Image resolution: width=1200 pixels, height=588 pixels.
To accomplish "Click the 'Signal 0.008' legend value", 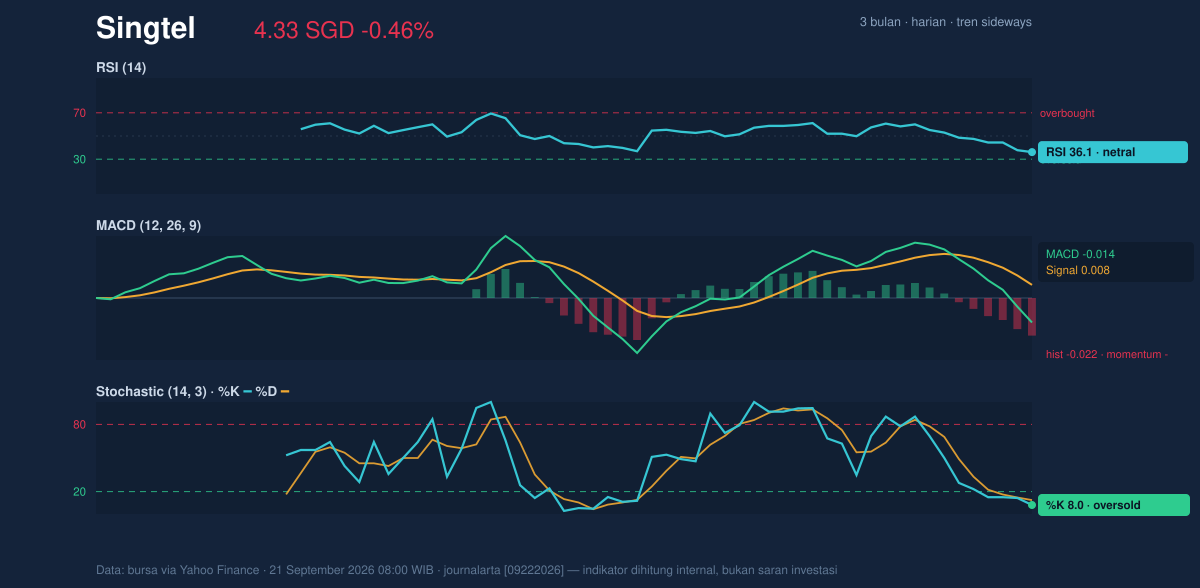I will [1078, 270].
